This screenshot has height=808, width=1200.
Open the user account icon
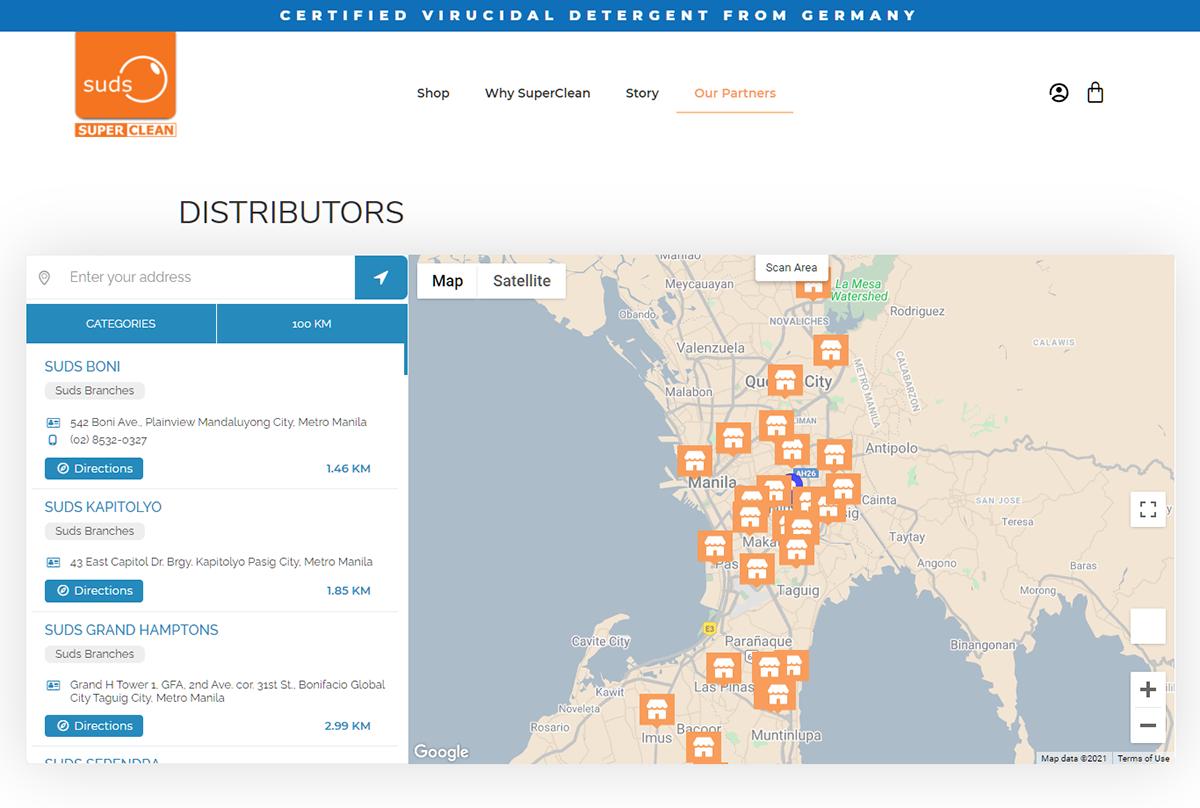1059,93
